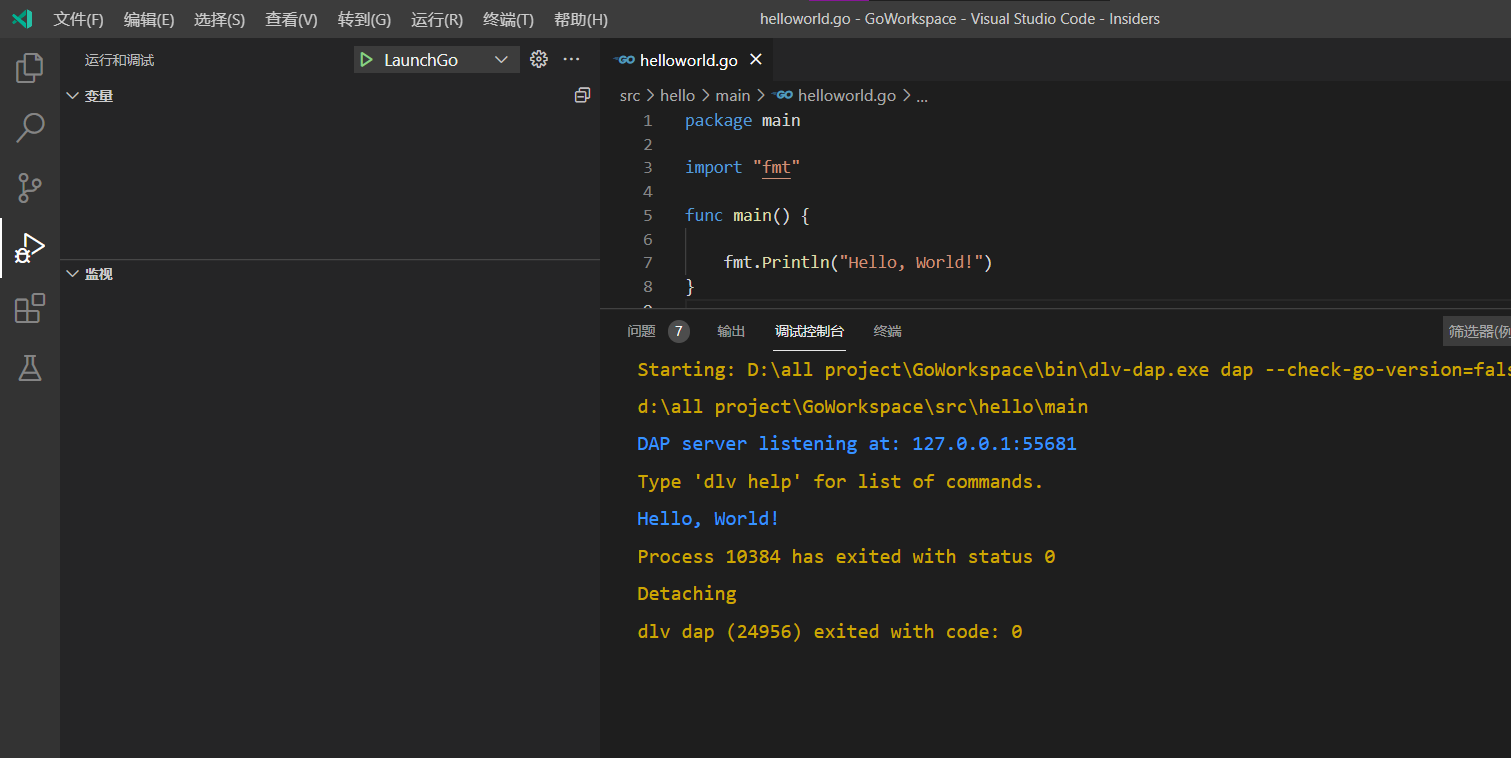
Task: Open the LaunchGo configuration dropdown
Action: 437,60
